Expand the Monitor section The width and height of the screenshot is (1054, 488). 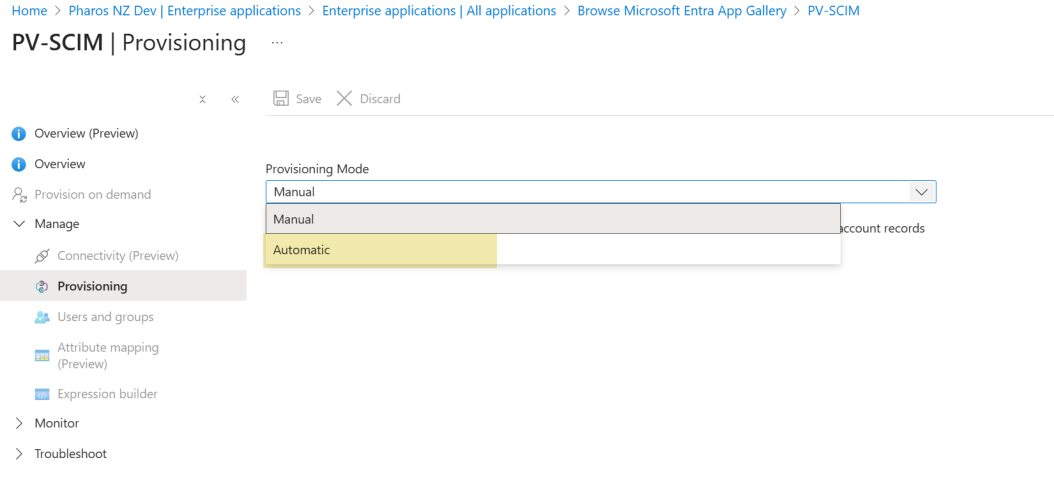pyautogui.click(x=19, y=424)
